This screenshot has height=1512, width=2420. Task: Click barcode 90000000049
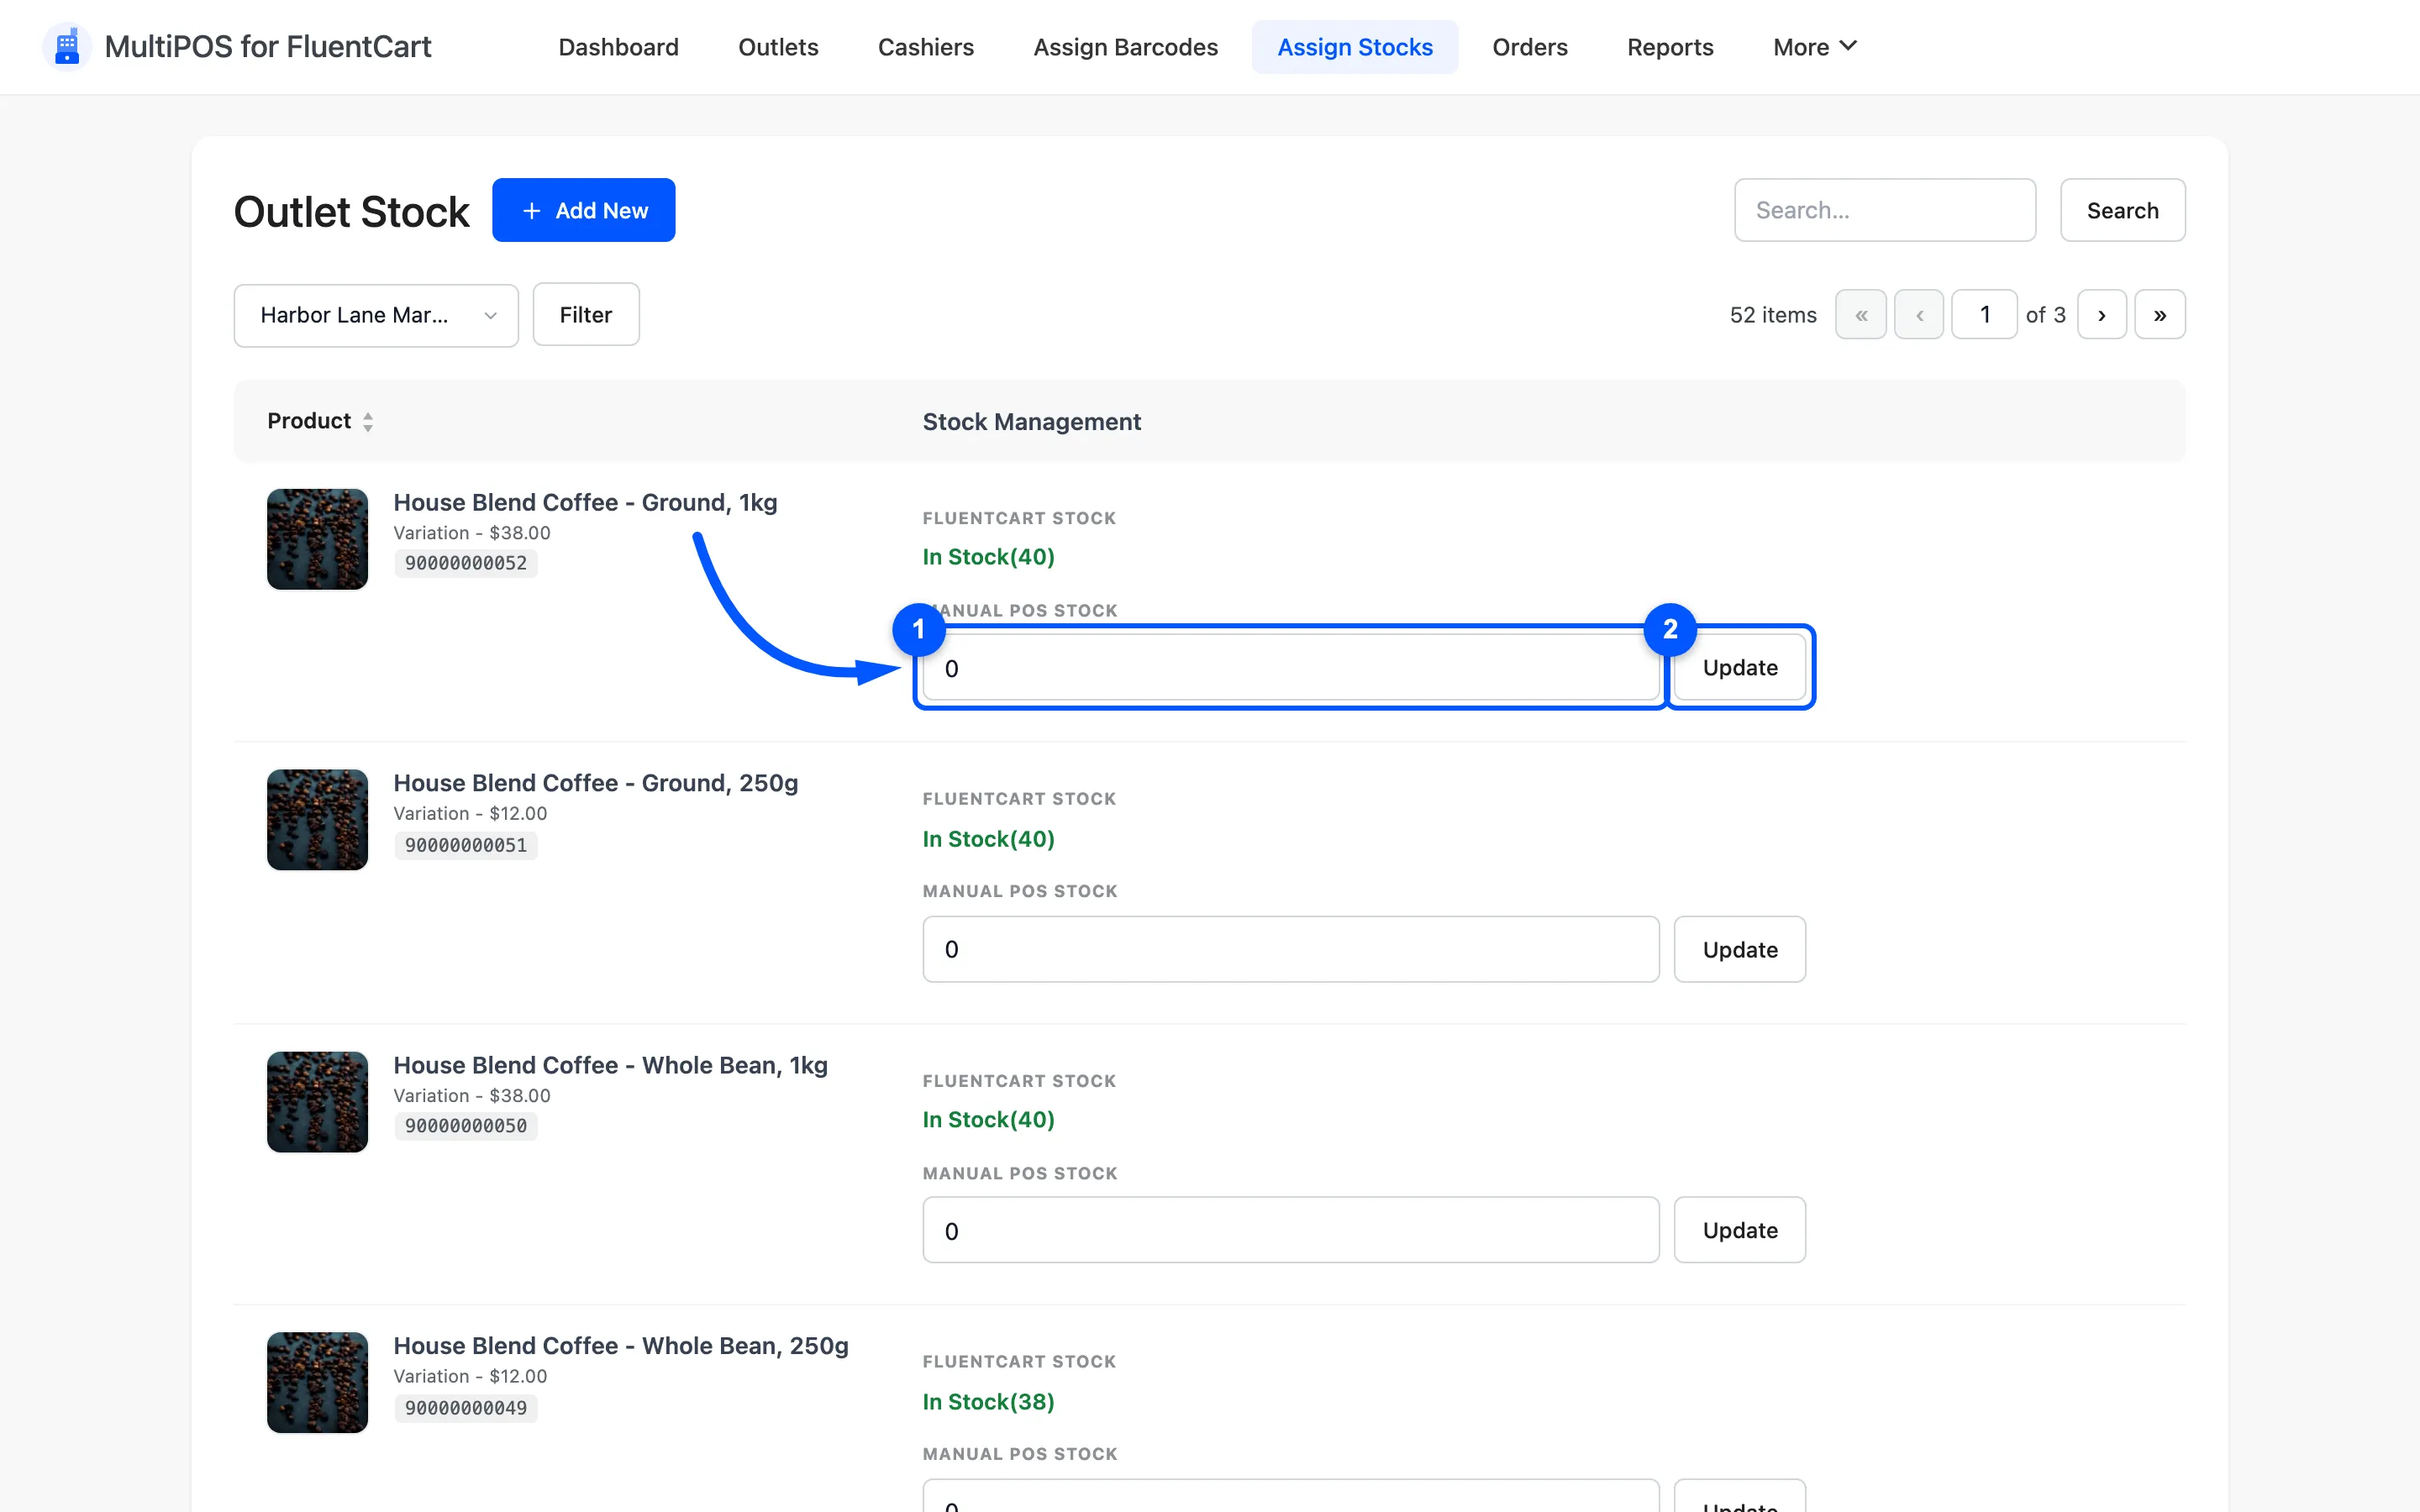465,1408
